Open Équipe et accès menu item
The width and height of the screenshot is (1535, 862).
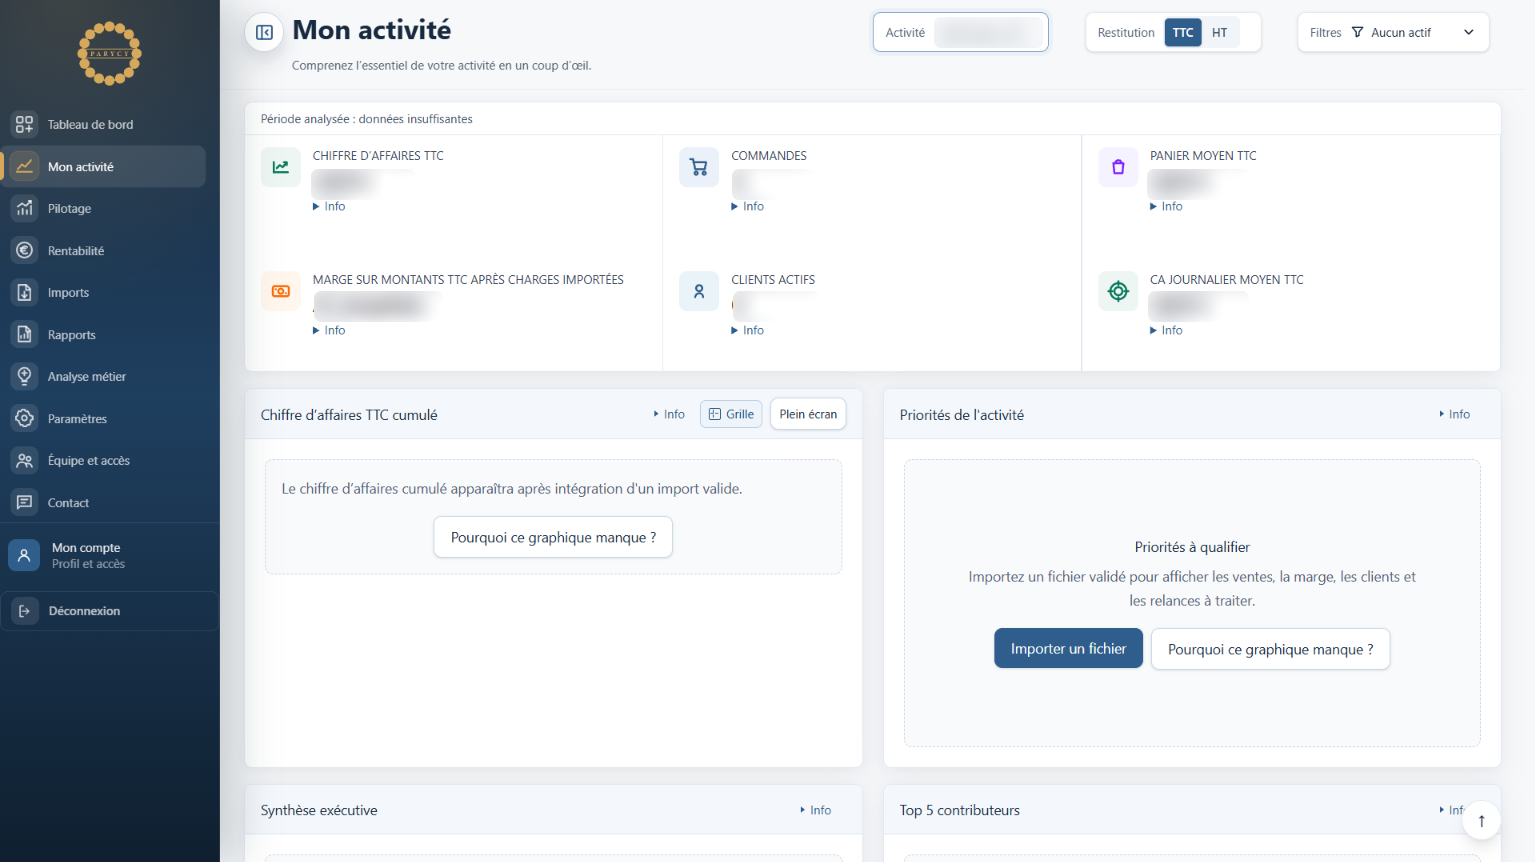click(x=104, y=460)
